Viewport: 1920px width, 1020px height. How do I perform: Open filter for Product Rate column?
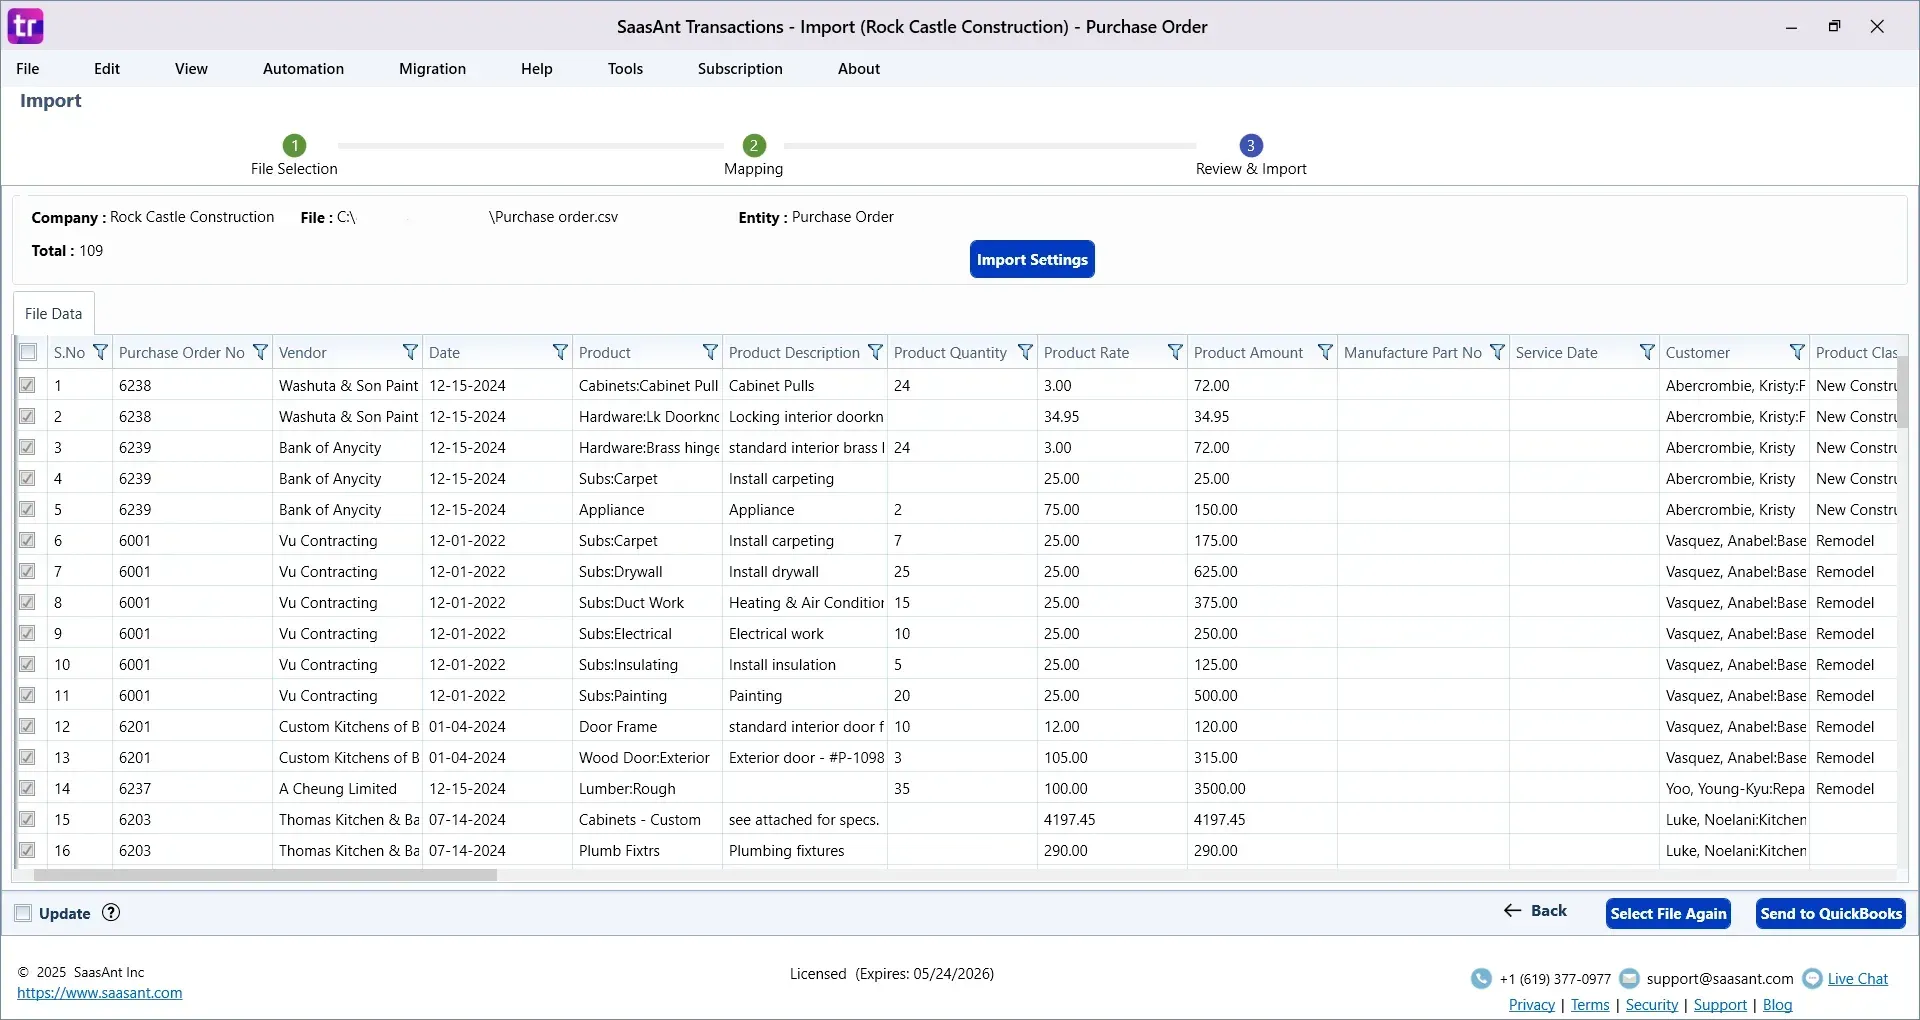click(1175, 352)
